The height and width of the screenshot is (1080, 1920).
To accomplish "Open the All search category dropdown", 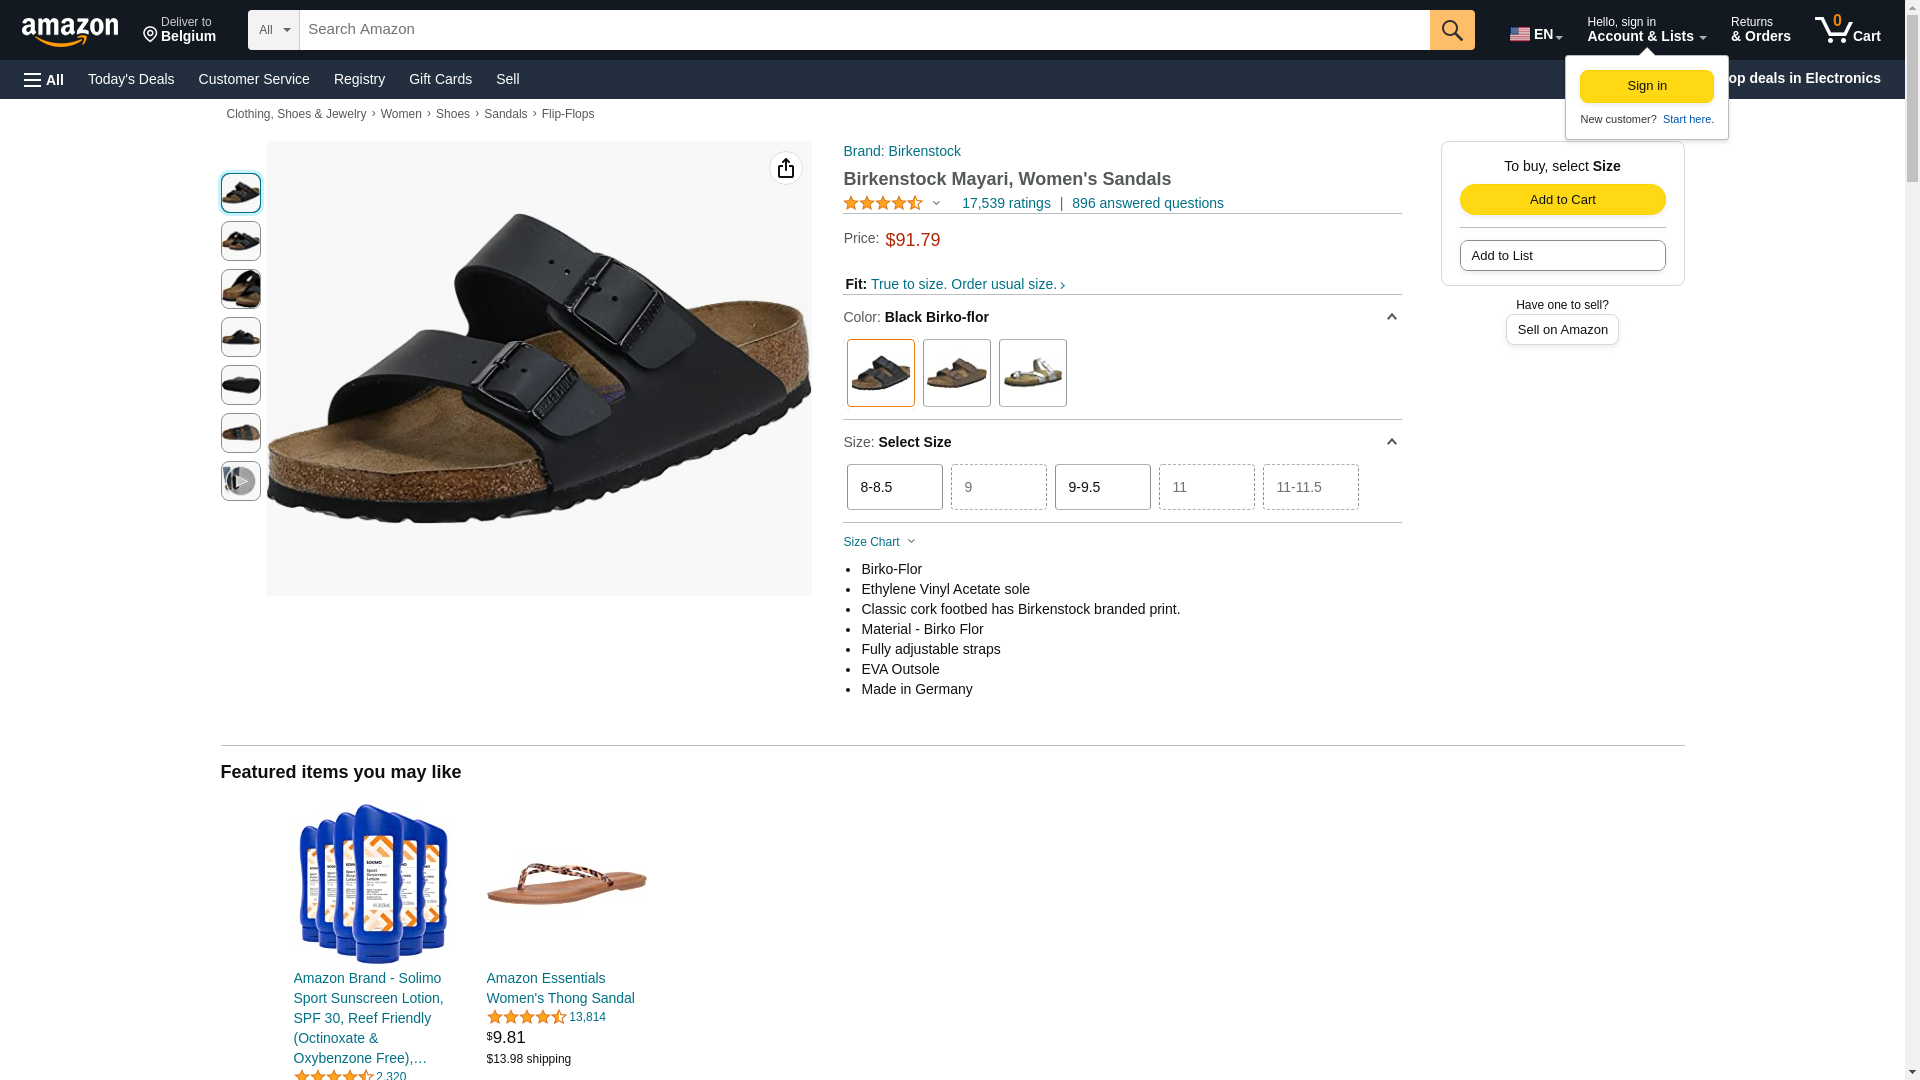I will click(274, 30).
